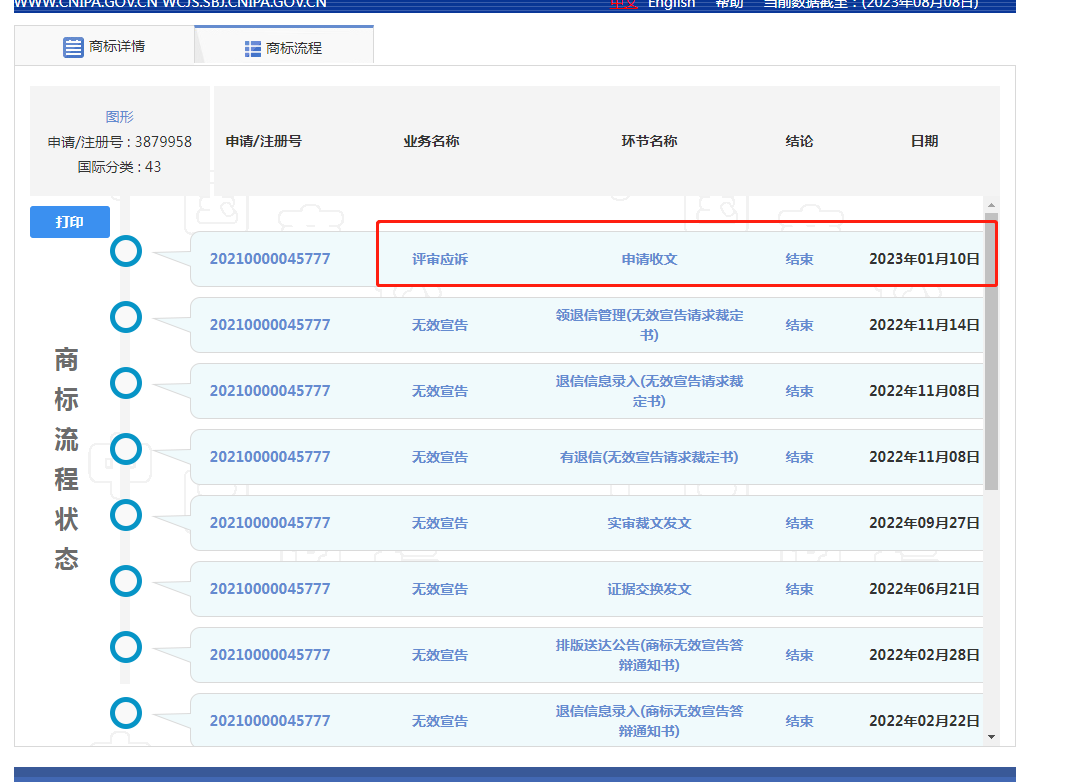Open the 帮助 link in header

729,4
